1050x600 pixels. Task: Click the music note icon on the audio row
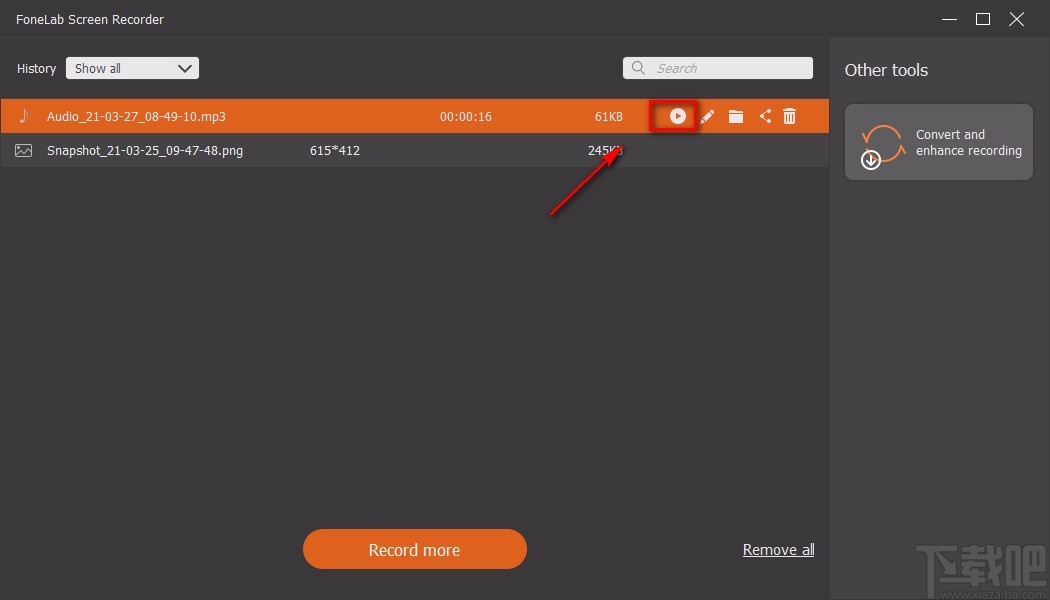[x=25, y=116]
